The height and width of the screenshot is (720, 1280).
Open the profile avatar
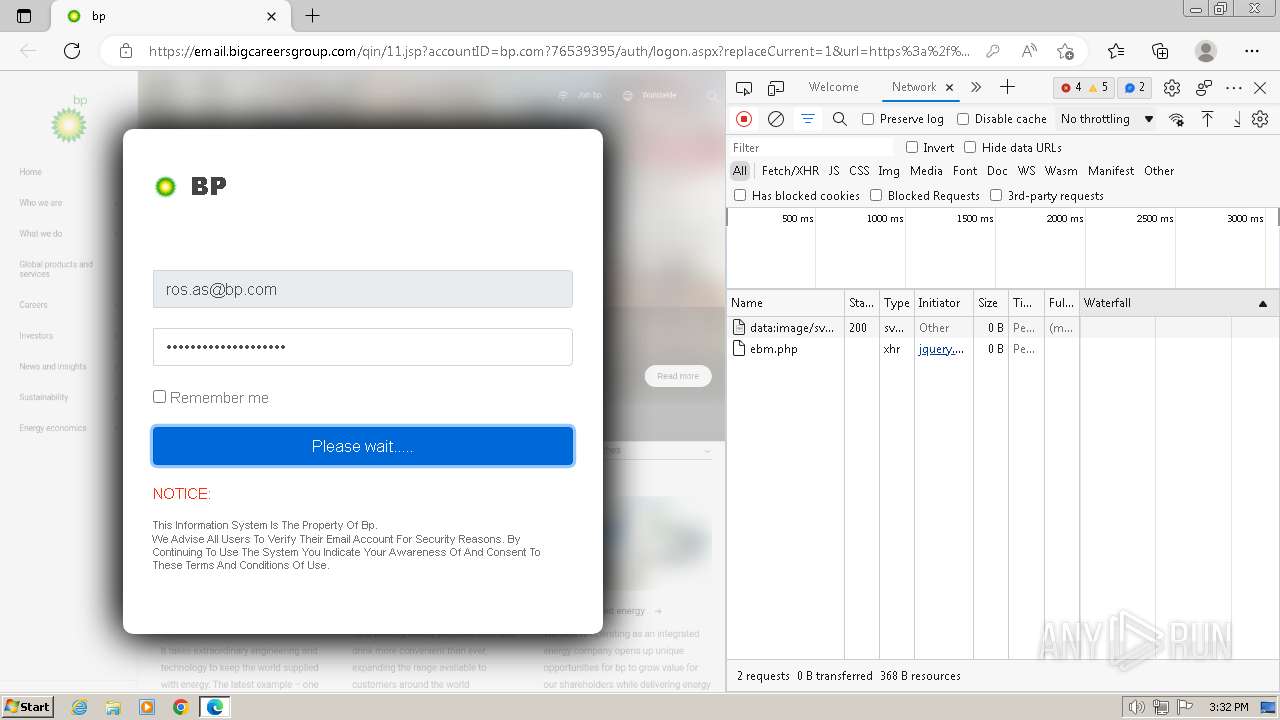click(1206, 51)
